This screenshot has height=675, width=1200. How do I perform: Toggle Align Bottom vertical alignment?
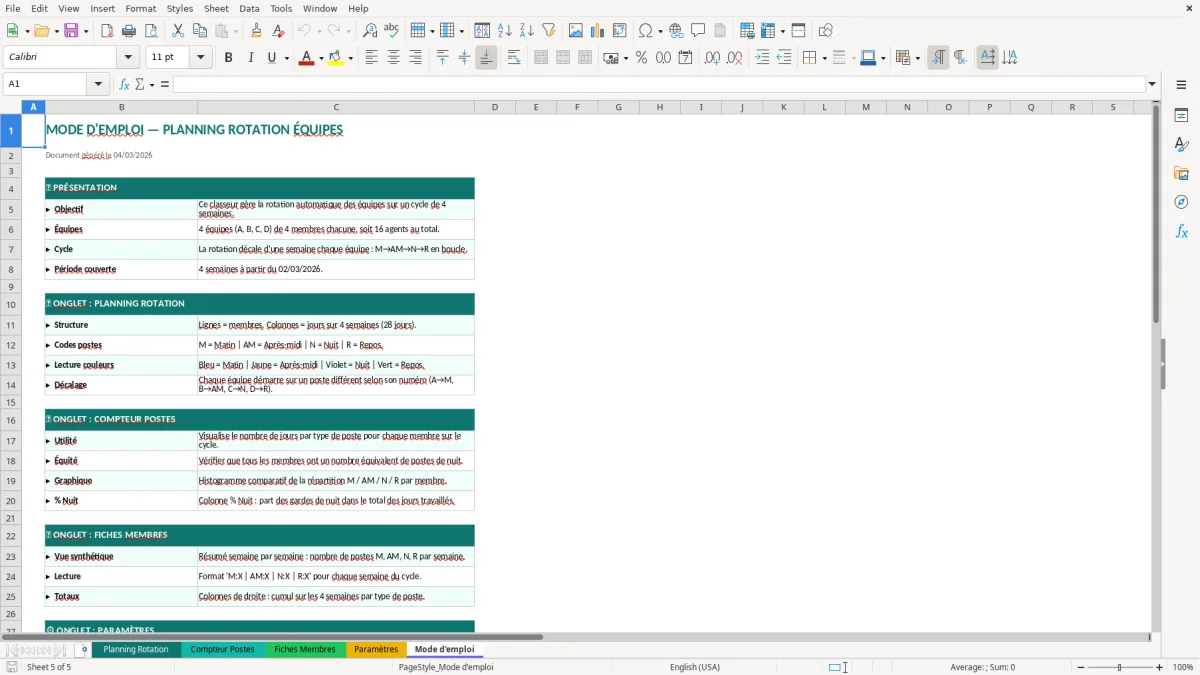(x=486, y=58)
